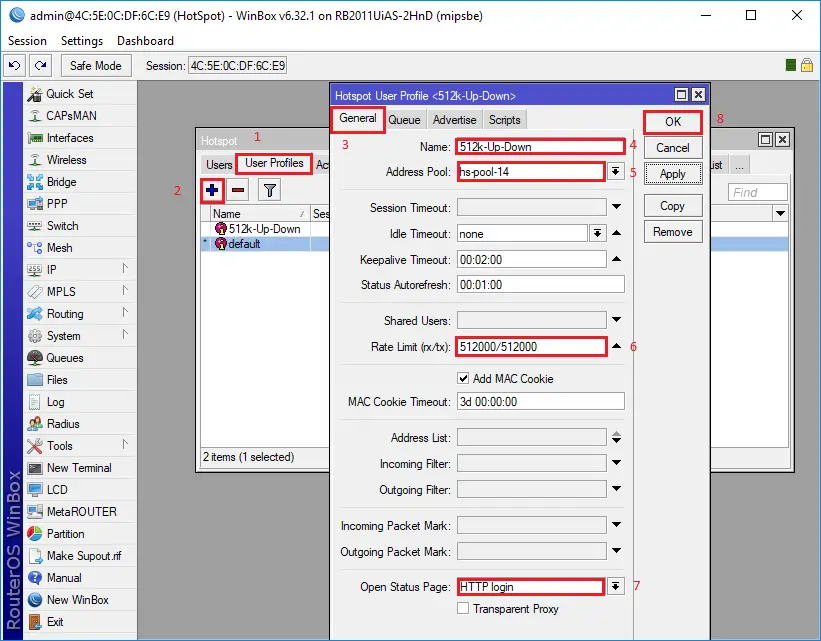
Task: Open the Settings menu
Action: (x=82, y=41)
